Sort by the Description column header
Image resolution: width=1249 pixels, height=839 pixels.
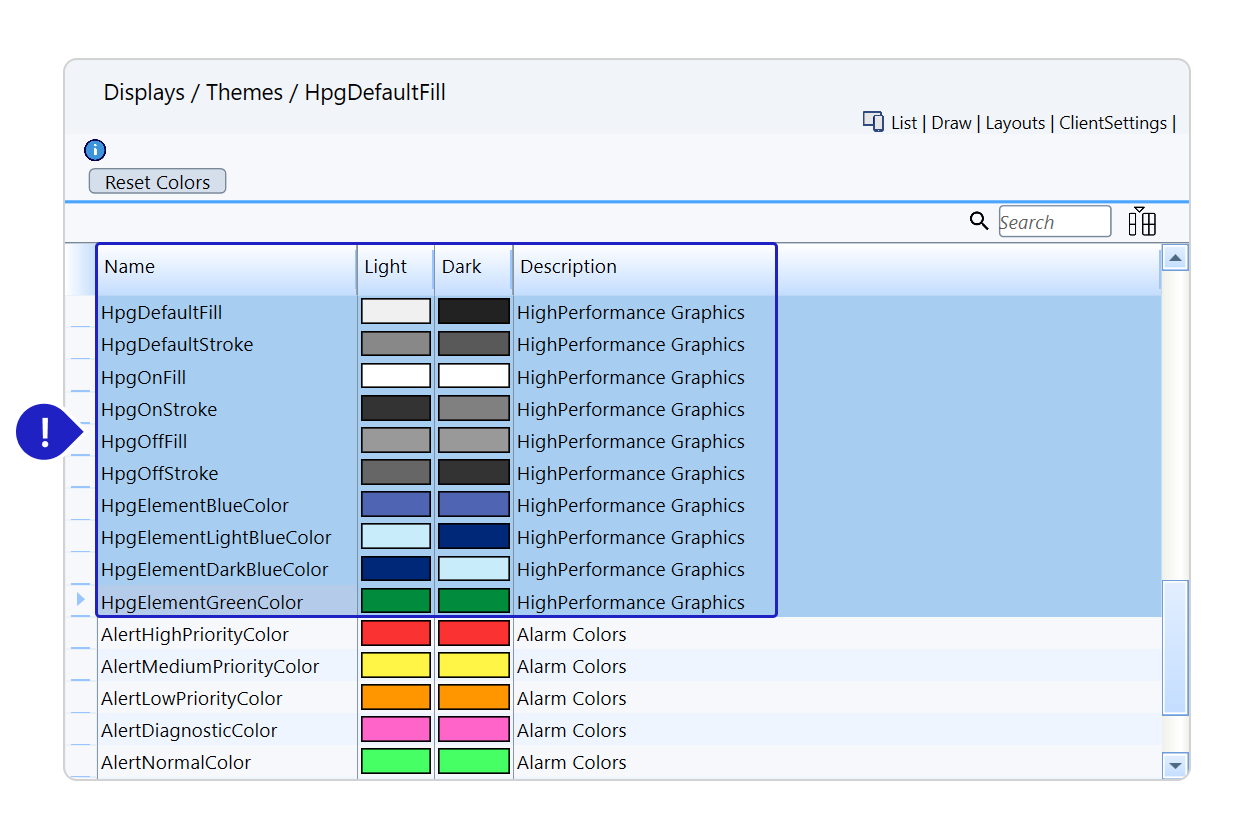[x=568, y=267]
